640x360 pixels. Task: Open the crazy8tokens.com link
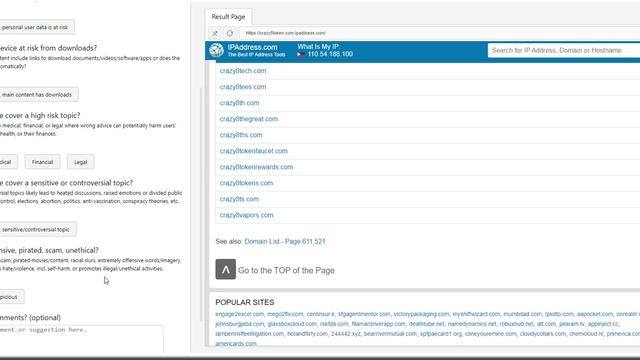246,183
